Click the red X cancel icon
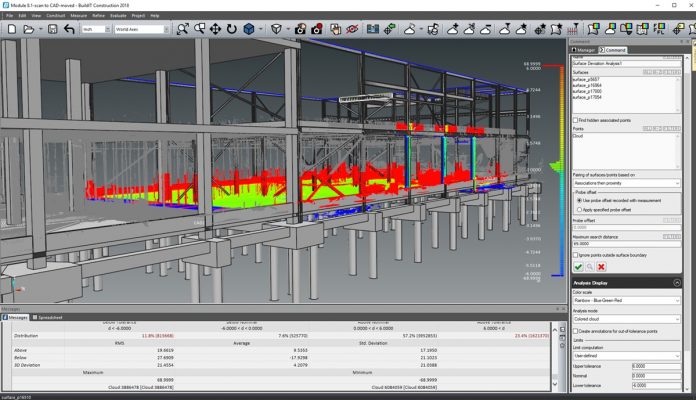Viewport: 696px width, 400px height. 602,267
